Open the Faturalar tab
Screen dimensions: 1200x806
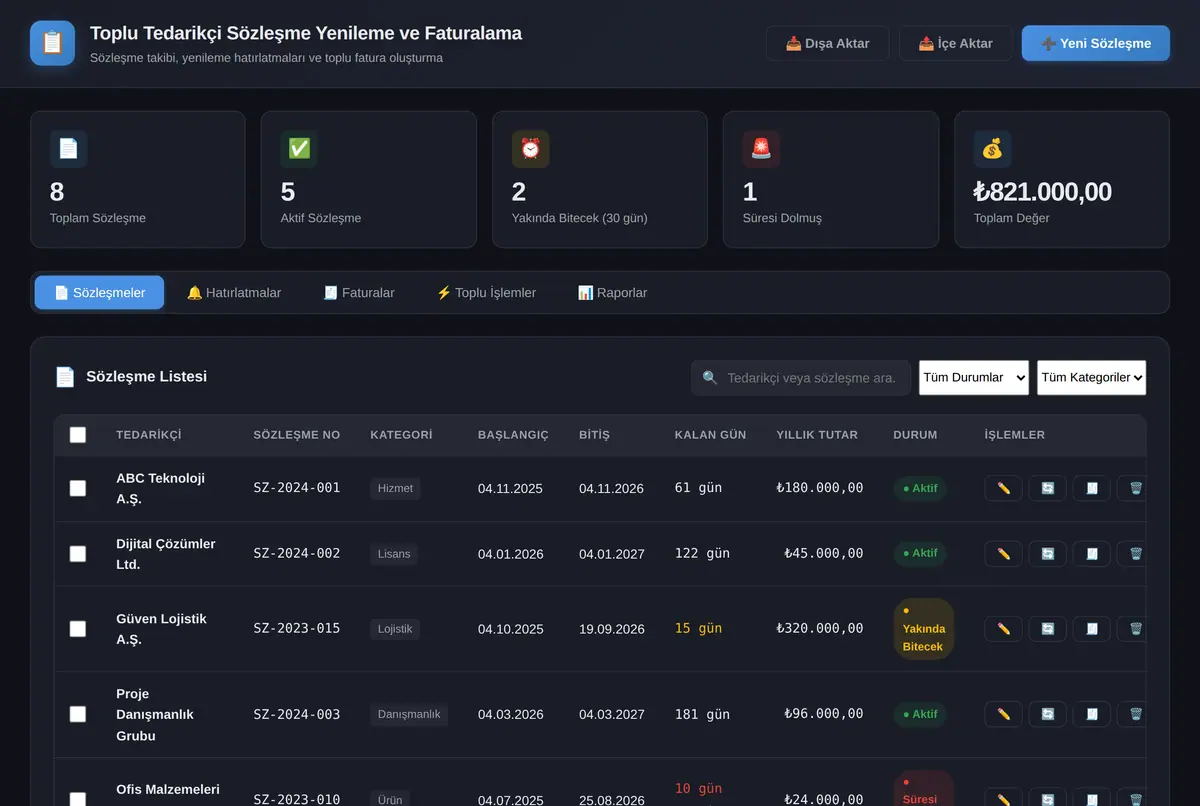click(359, 293)
